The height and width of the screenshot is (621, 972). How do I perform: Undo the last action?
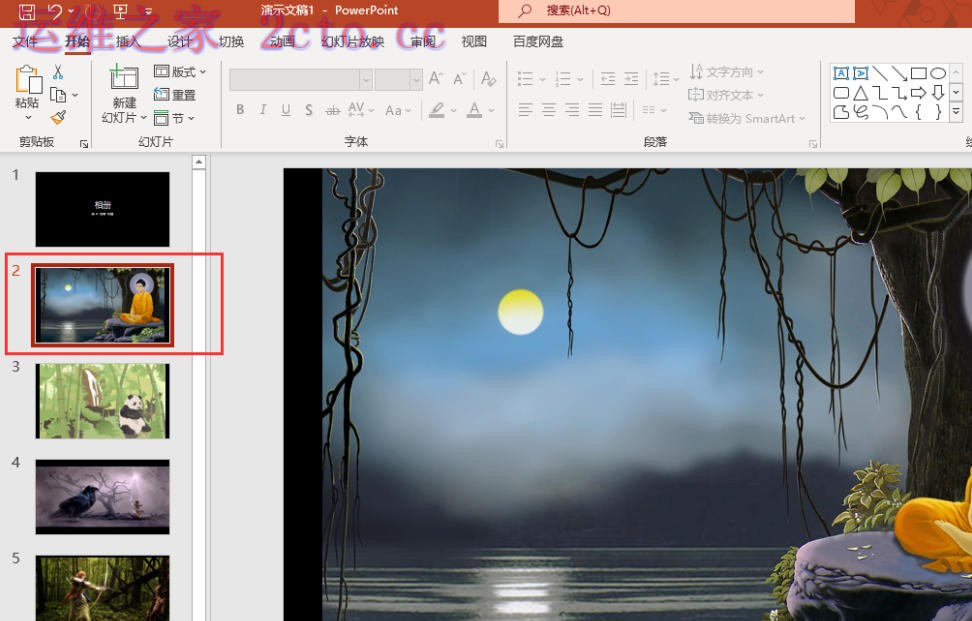(56, 11)
